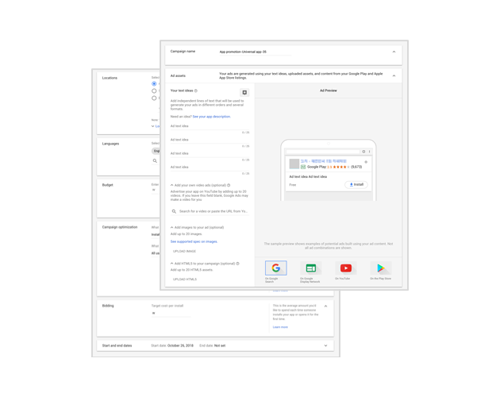Click the help icon next to Your text ideas
The width and height of the screenshot is (500, 397).
pos(196,91)
